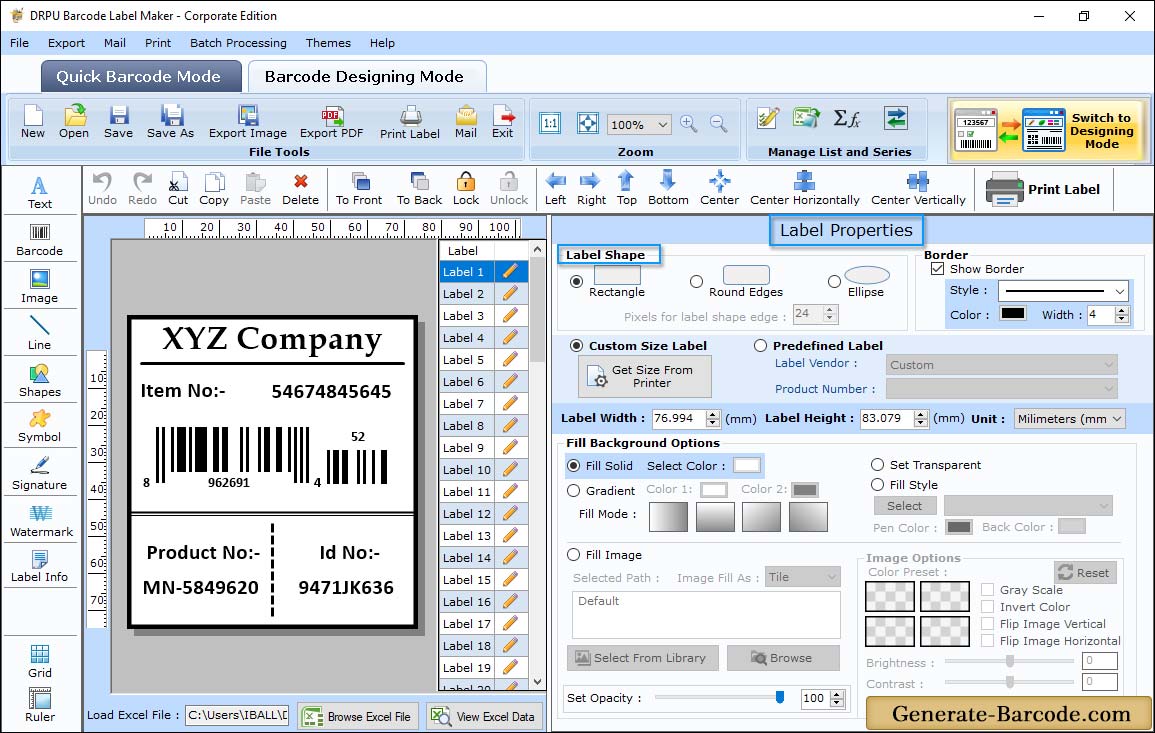Click the large Print Label button
Screen dimensions: 1155x733
(x=1044, y=189)
